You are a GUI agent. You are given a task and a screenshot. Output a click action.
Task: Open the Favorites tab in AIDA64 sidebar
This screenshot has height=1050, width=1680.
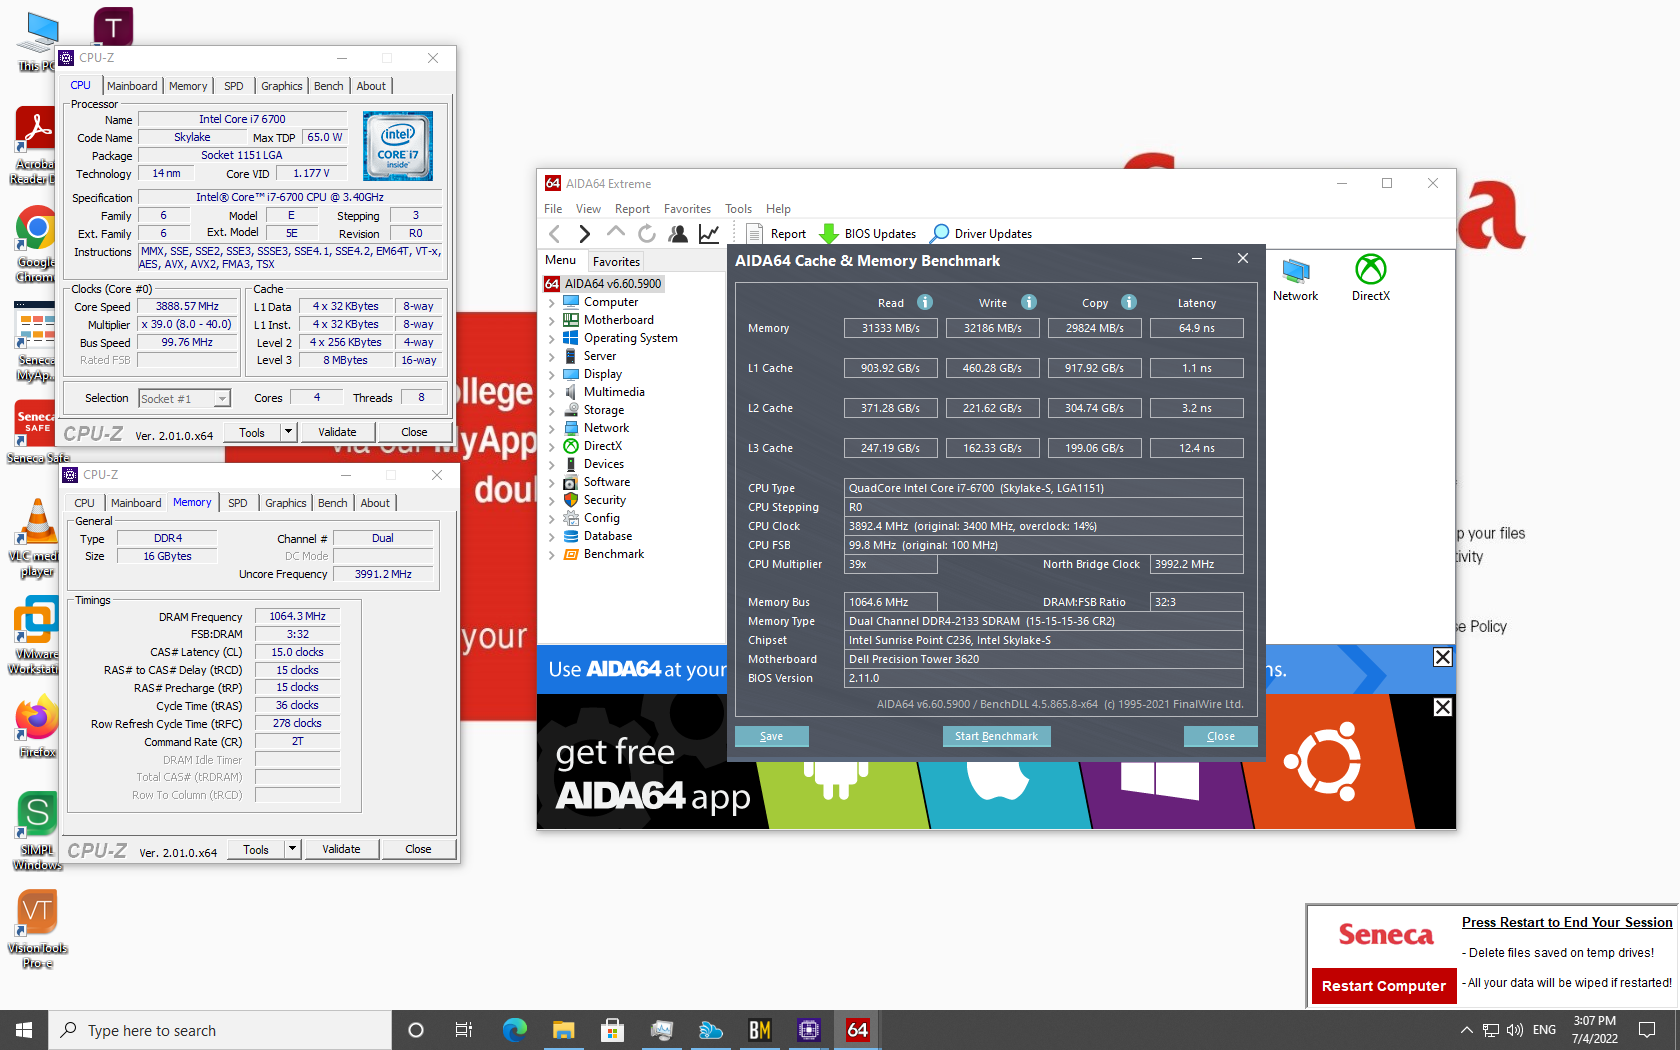pyautogui.click(x=616, y=262)
